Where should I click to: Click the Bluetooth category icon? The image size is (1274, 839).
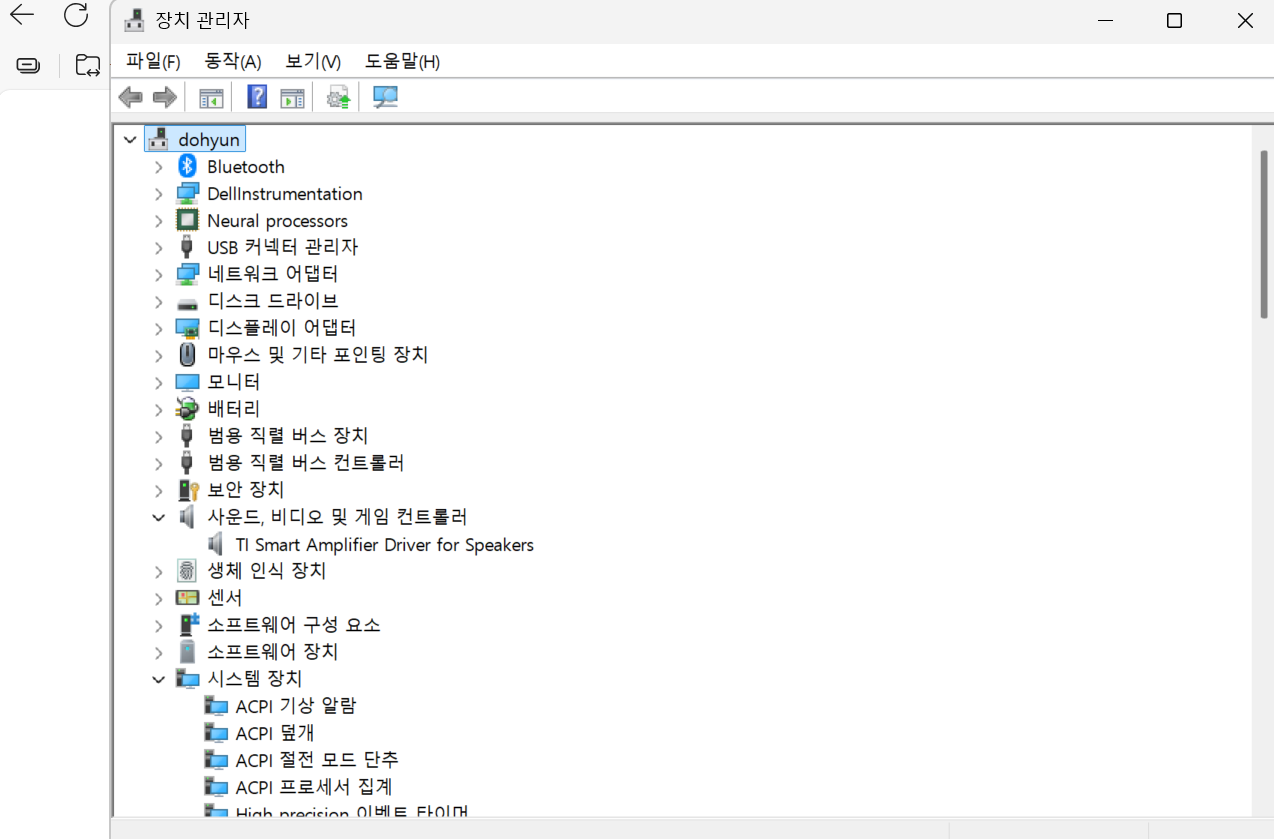[x=187, y=166]
